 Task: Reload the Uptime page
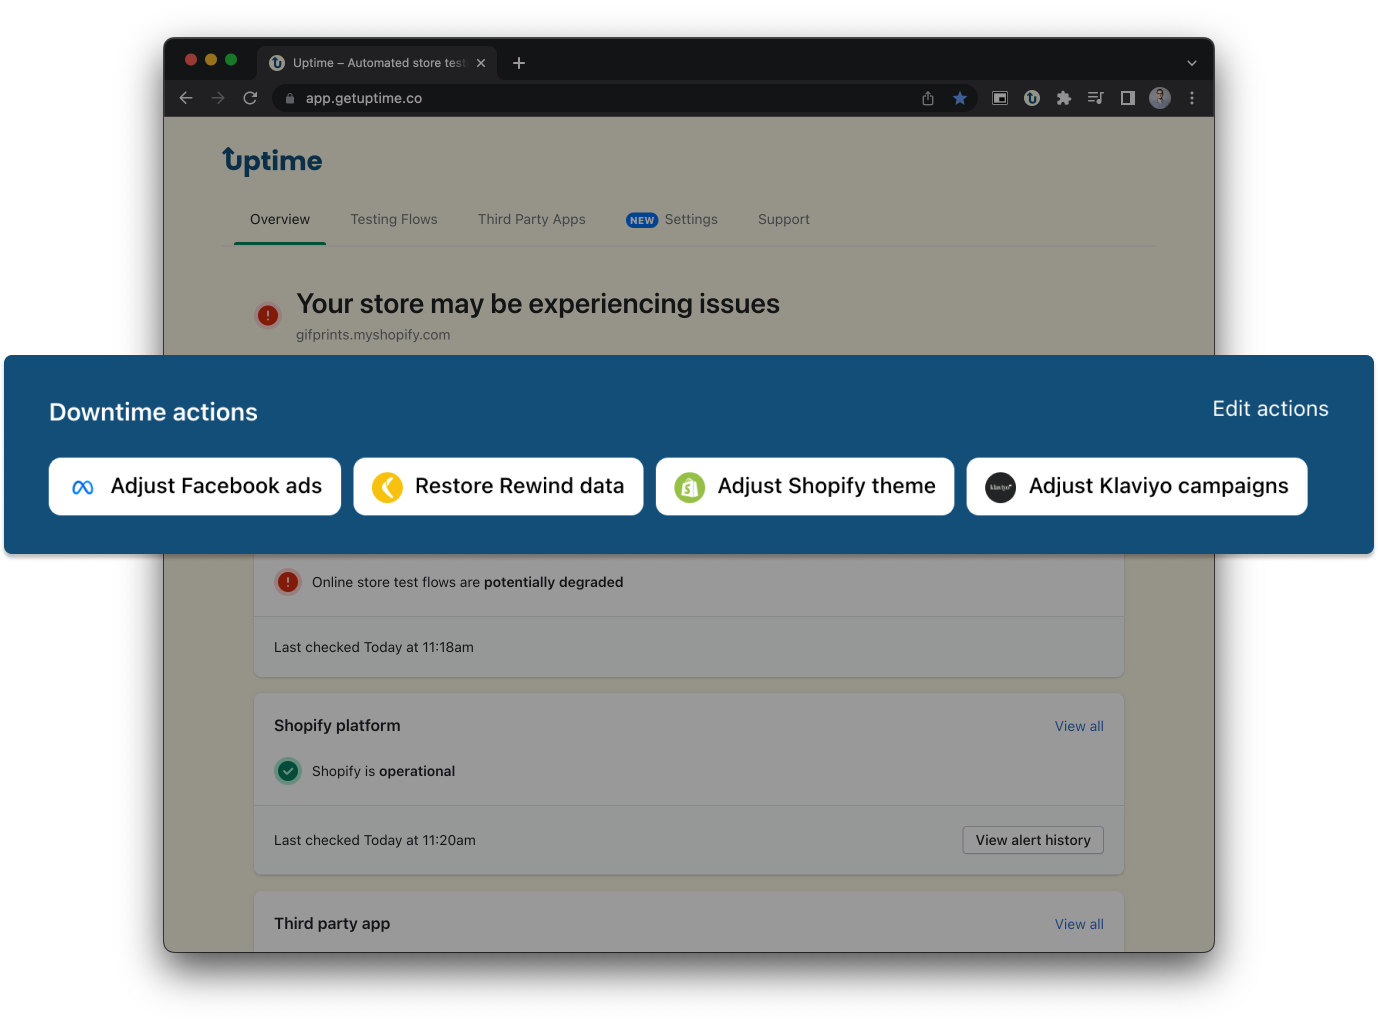pos(250,98)
